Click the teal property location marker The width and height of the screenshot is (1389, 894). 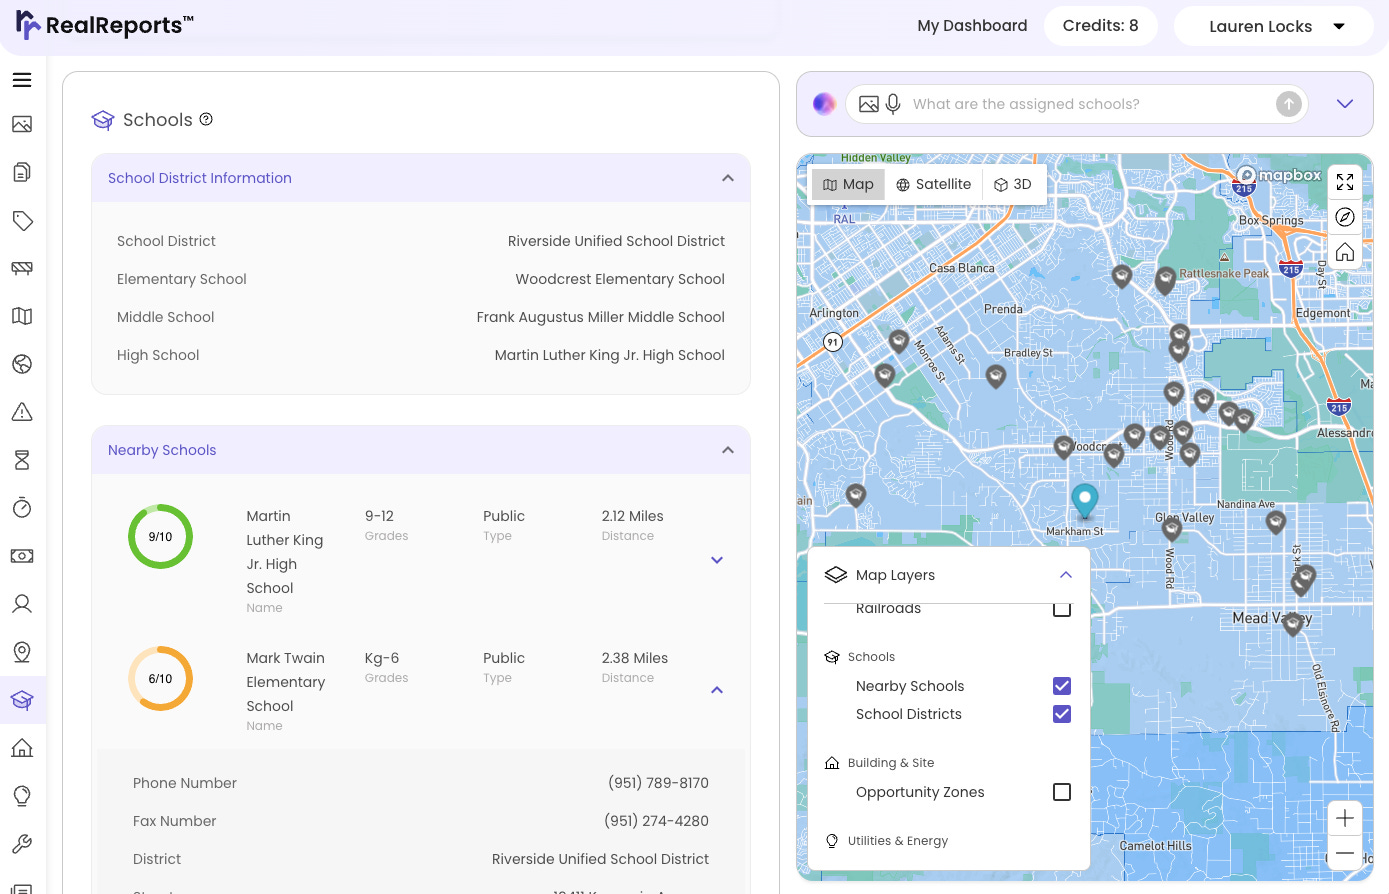click(1085, 500)
